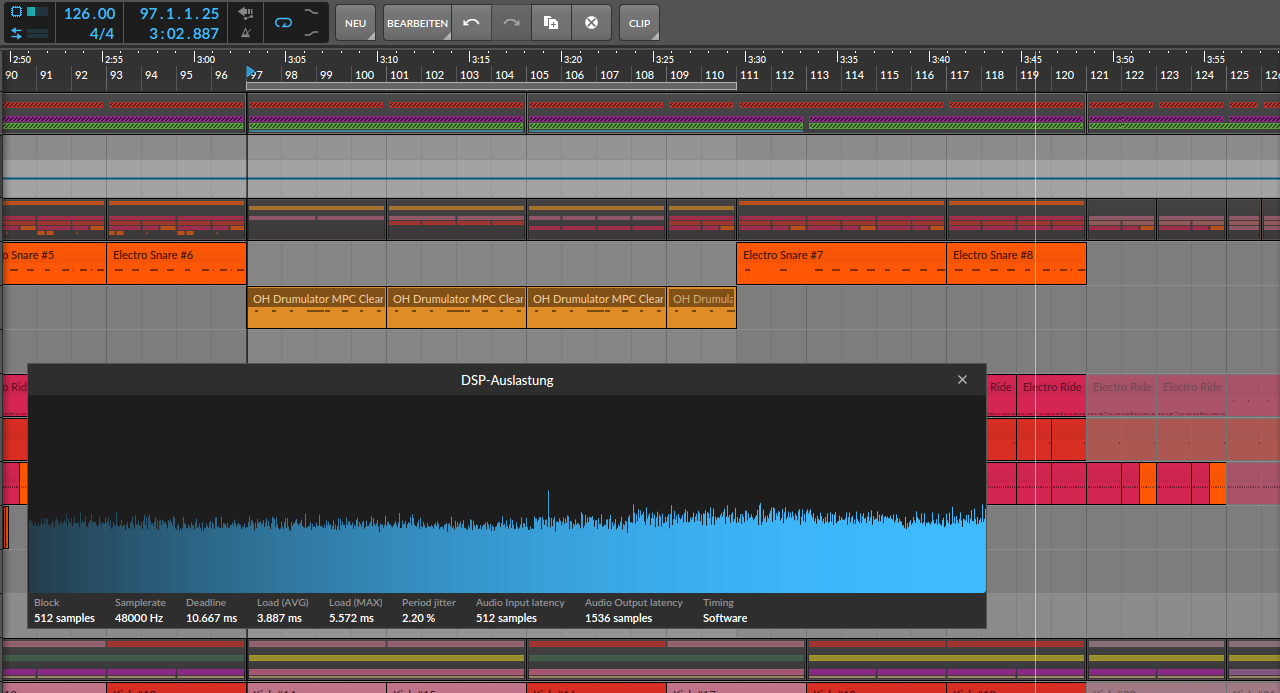Viewport: 1280px width, 693px height.
Task: Click the Deadline value 10.667 ms
Action: tap(212, 618)
